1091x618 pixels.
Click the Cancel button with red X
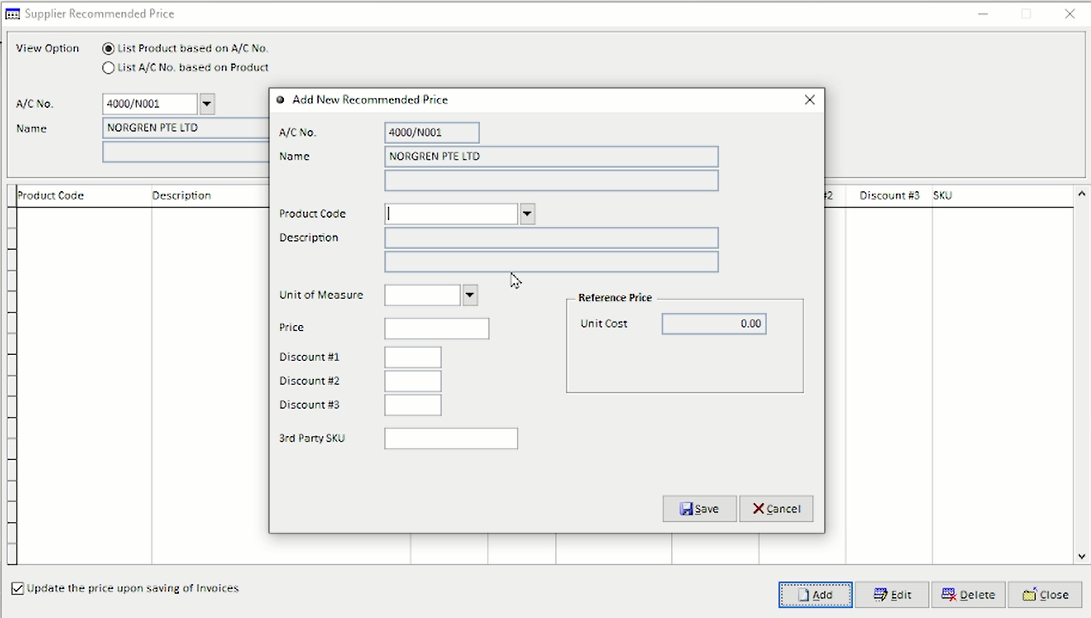pyautogui.click(x=776, y=509)
